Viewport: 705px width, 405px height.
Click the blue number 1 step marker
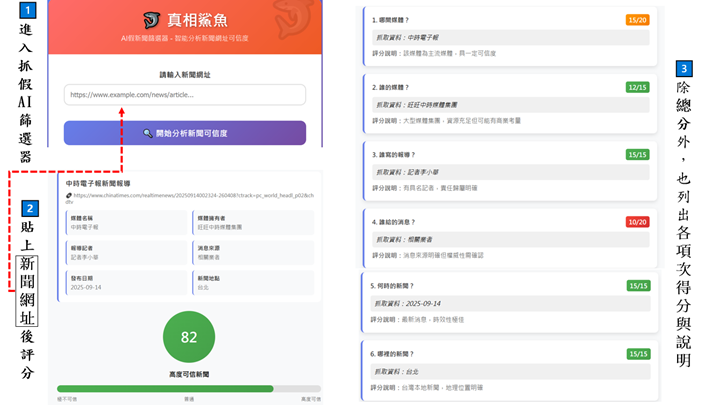(x=28, y=12)
